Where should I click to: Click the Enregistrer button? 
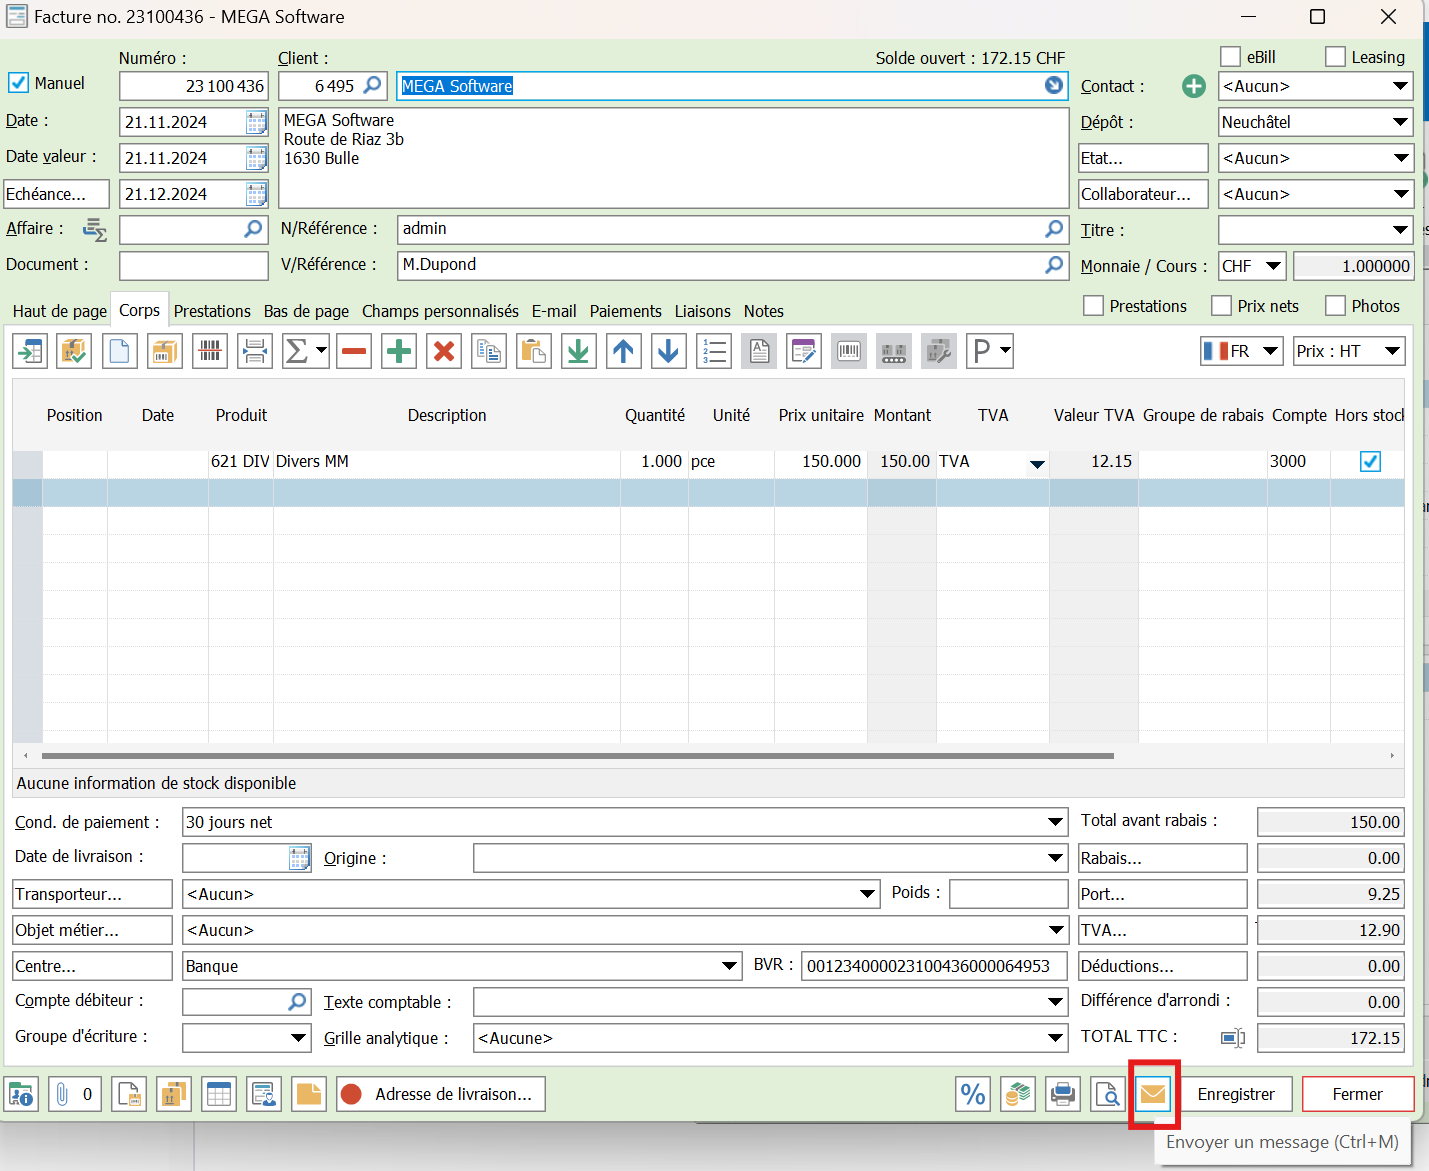[1236, 1094]
